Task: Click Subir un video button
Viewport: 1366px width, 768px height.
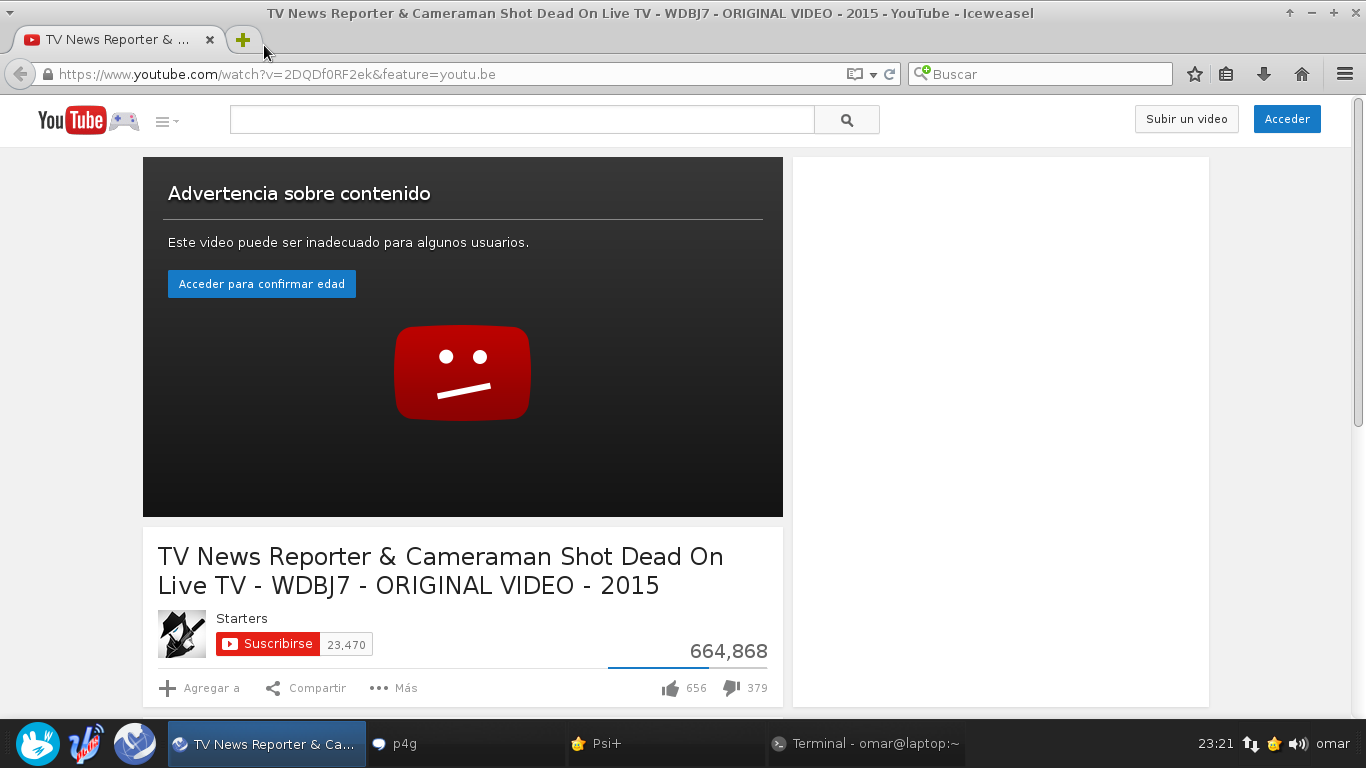Action: click(x=1187, y=119)
